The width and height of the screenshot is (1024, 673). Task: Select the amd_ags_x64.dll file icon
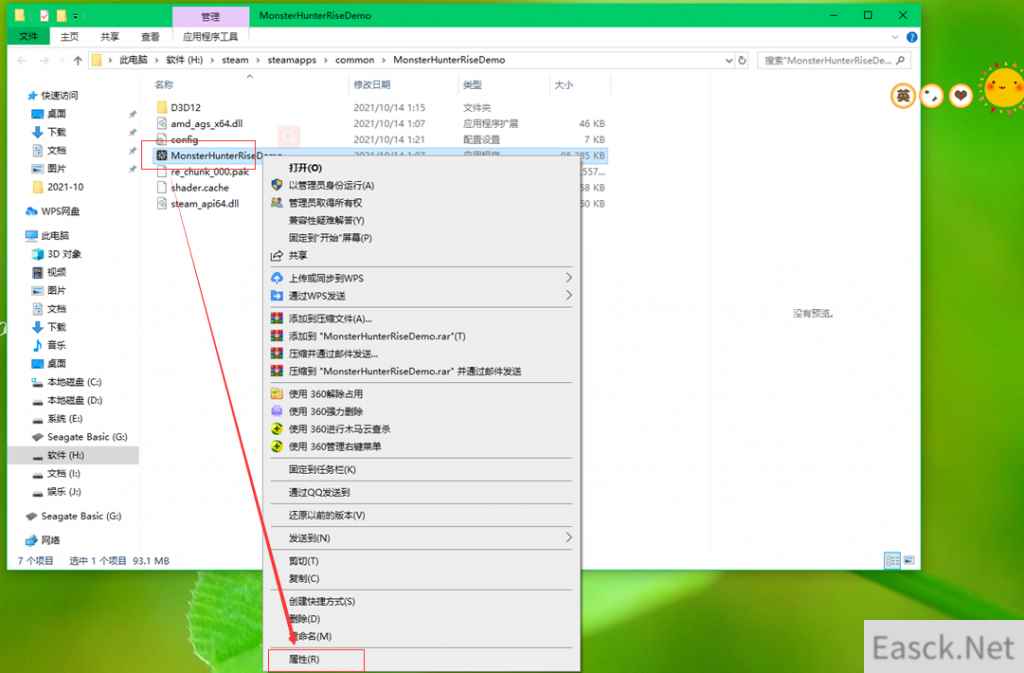pyautogui.click(x=162, y=123)
